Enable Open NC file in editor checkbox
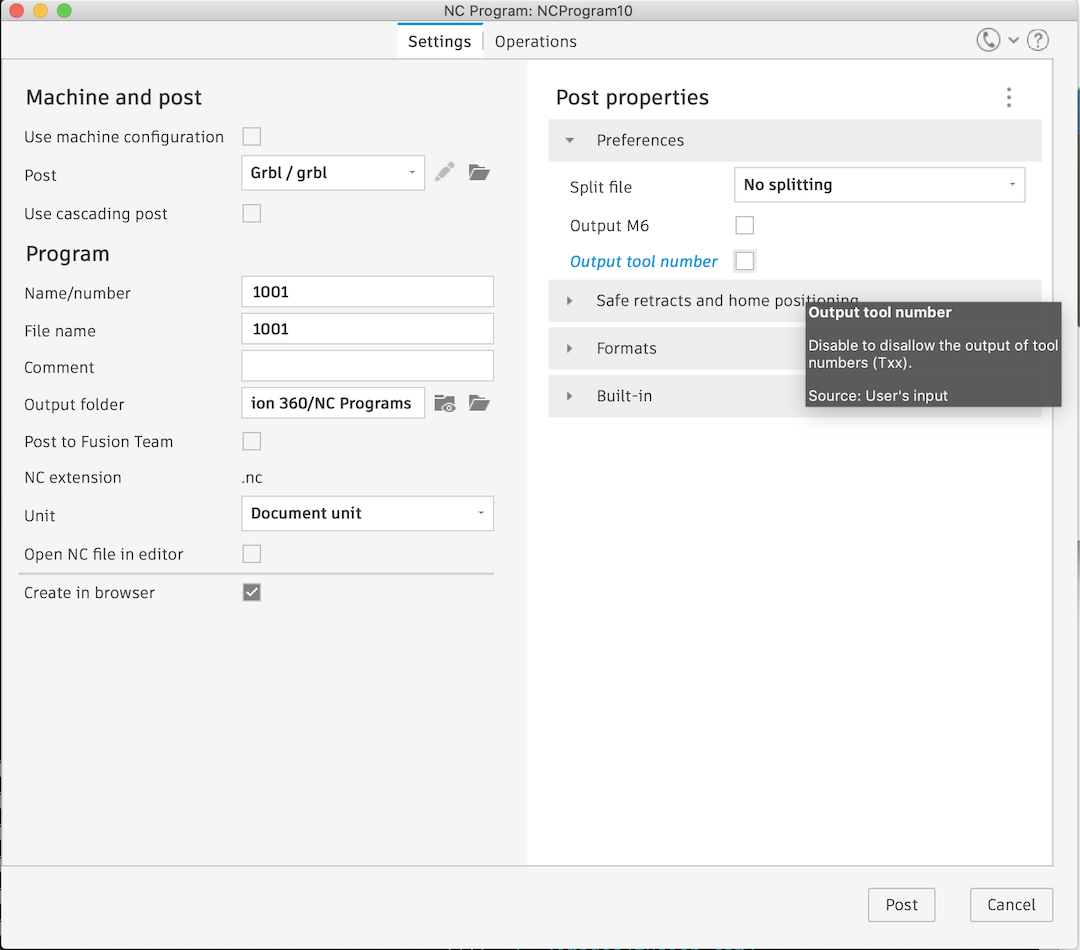 [251, 554]
